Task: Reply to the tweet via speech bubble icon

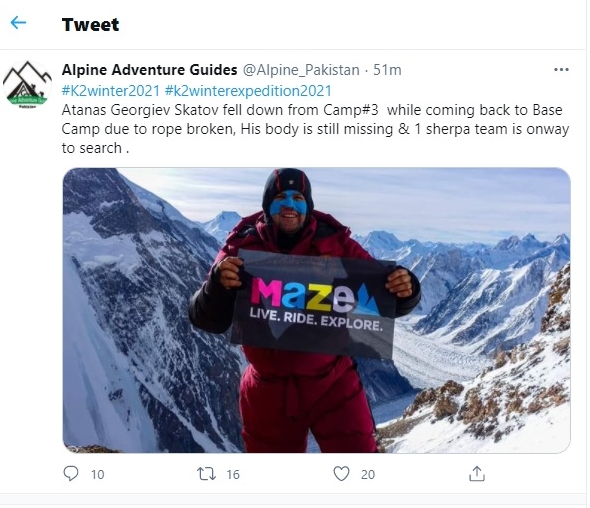Action: point(71,473)
